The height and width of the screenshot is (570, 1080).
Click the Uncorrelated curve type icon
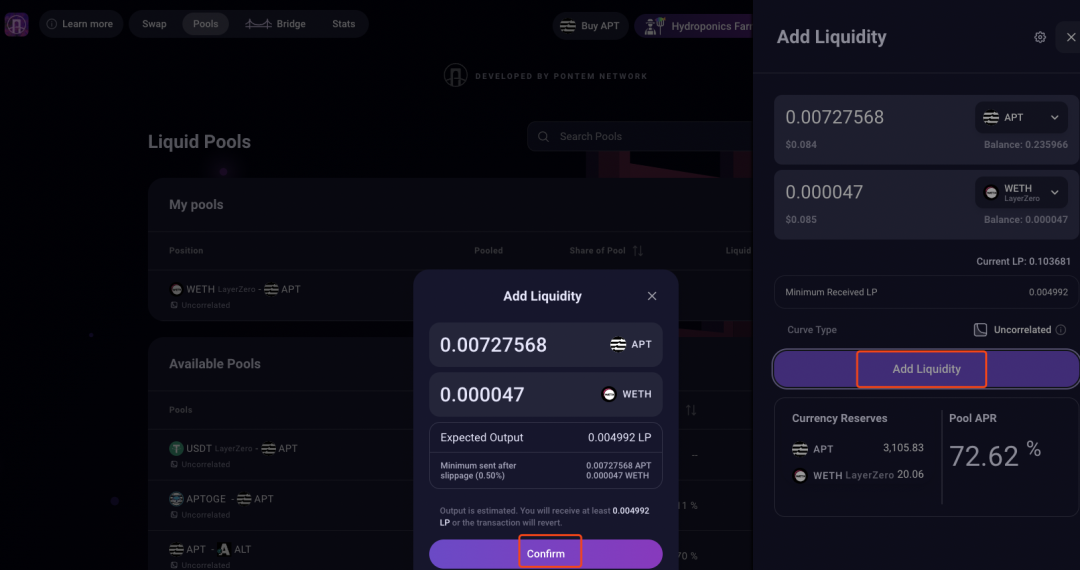coord(980,330)
